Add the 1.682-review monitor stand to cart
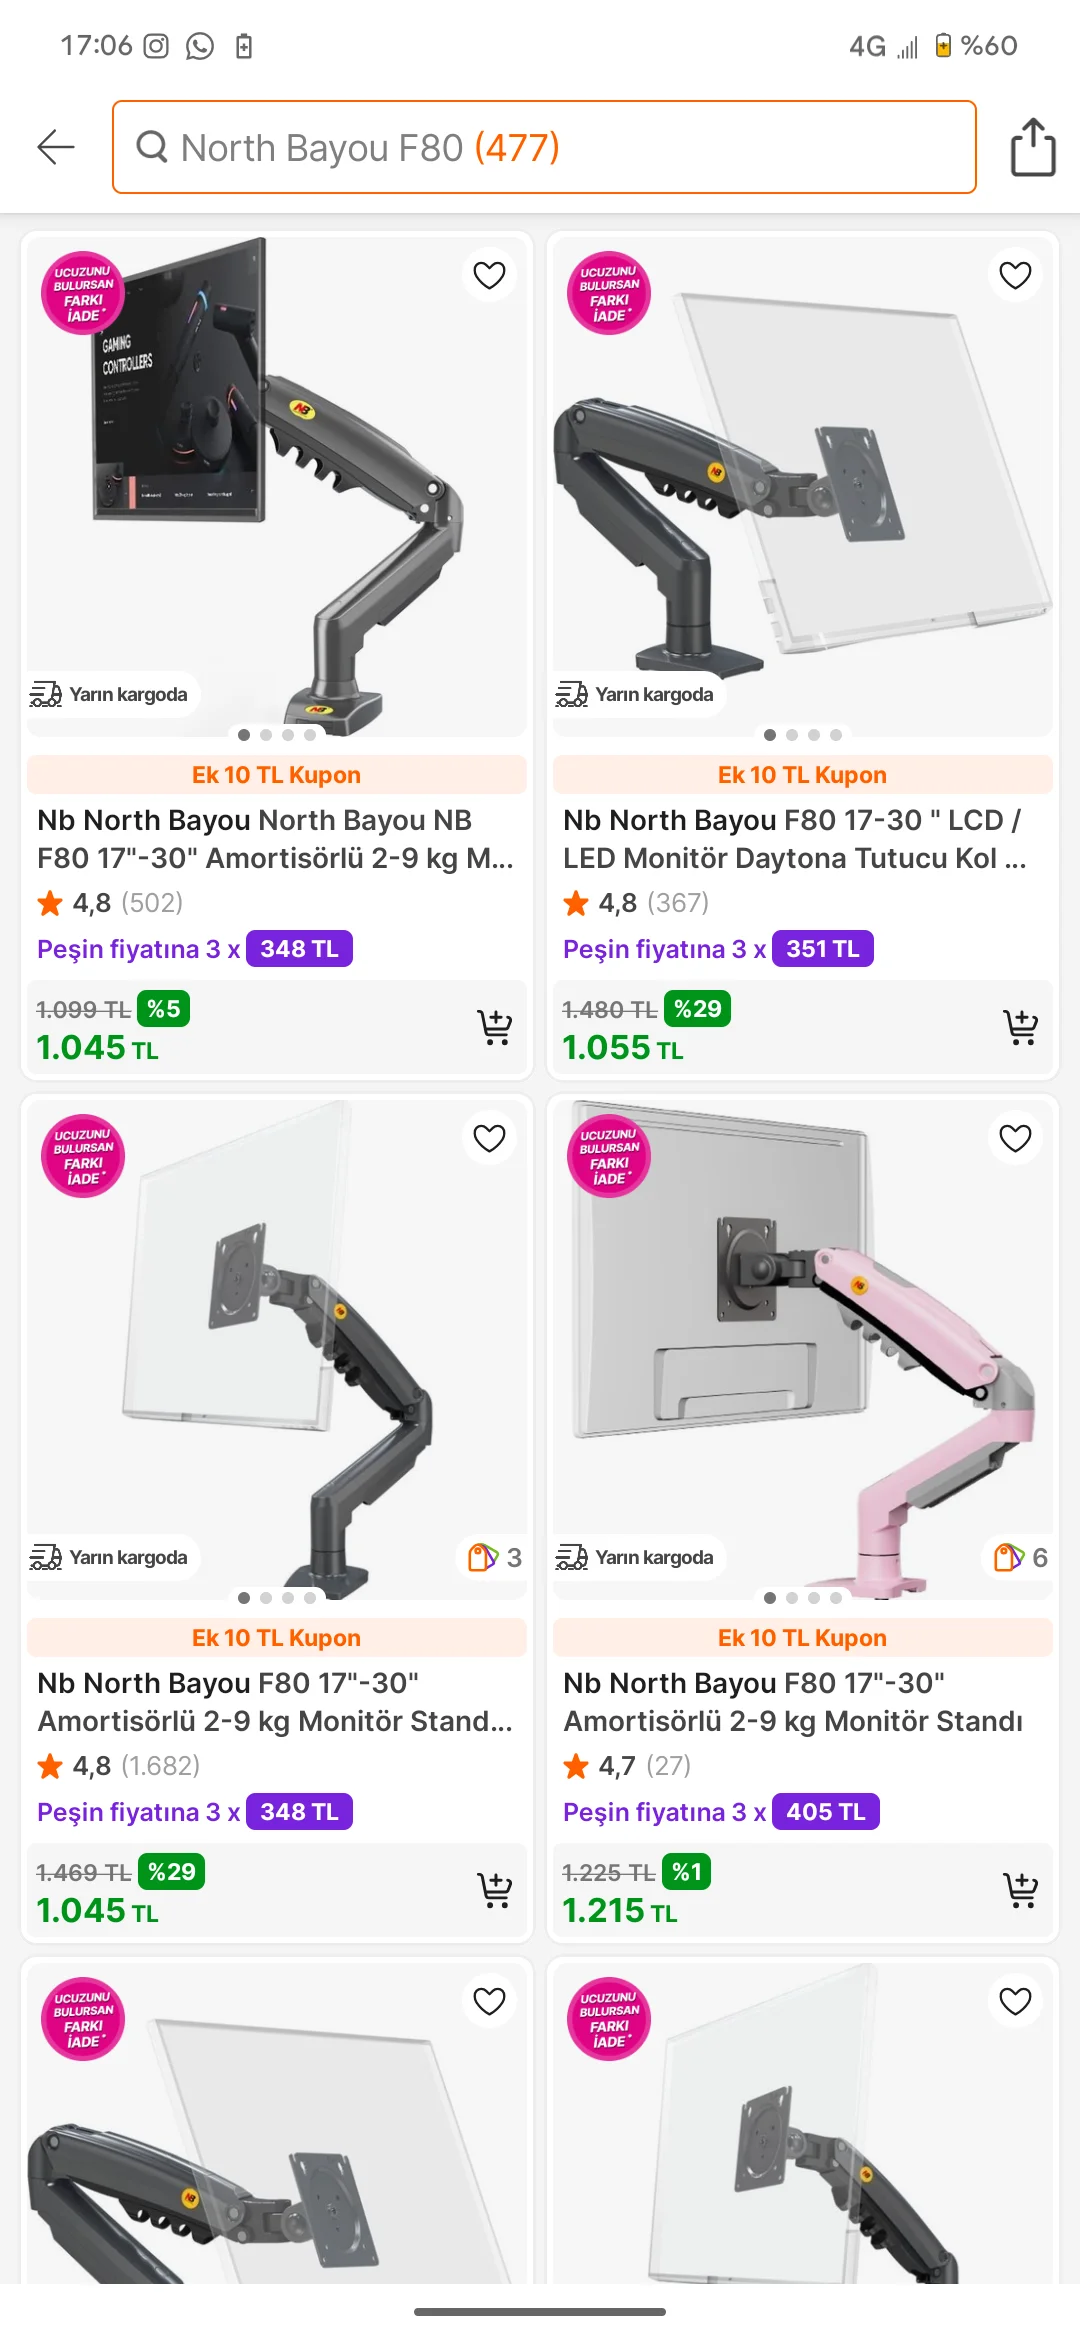1080x2340 pixels. click(x=494, y=1890)
